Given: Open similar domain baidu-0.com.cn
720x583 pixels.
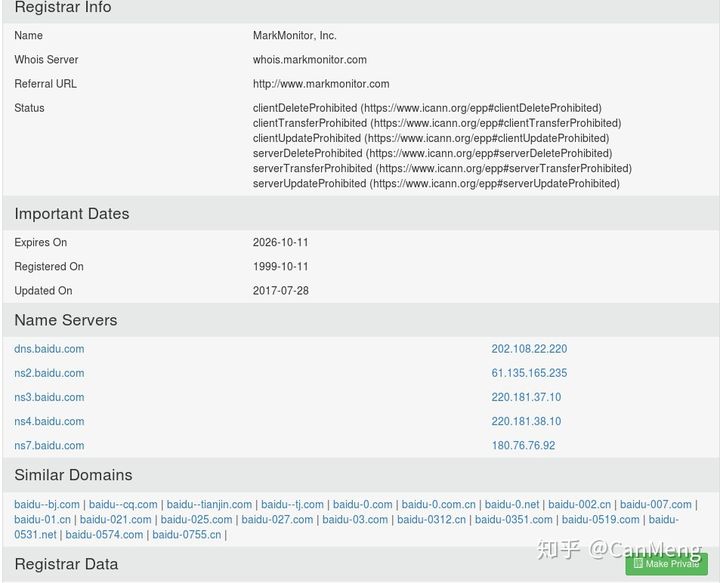Looking at the screenshot, I should tap(439, 505).
